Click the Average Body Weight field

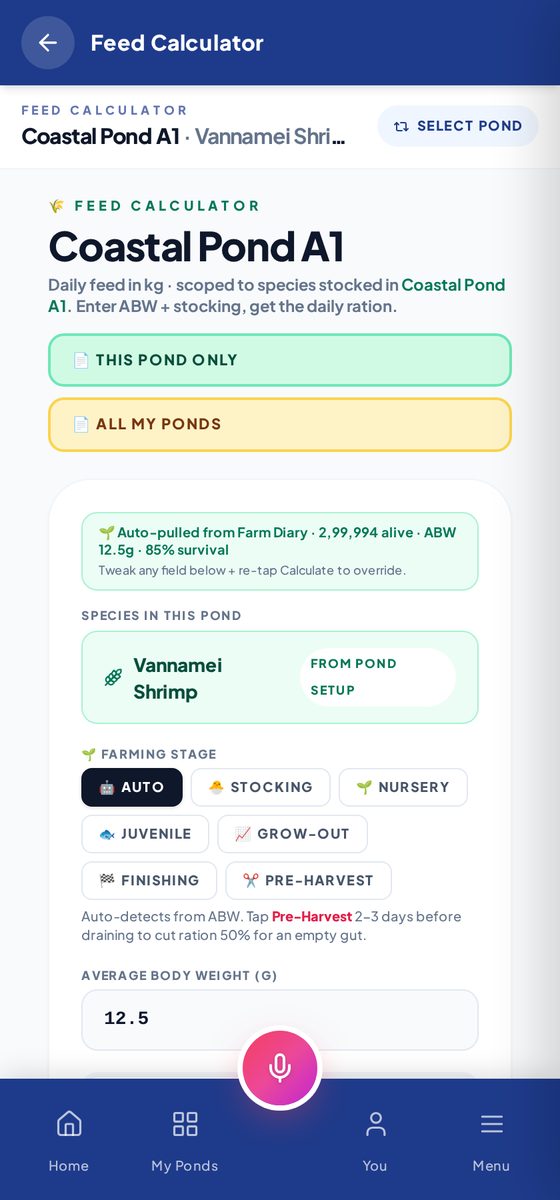pos(280,1019)
